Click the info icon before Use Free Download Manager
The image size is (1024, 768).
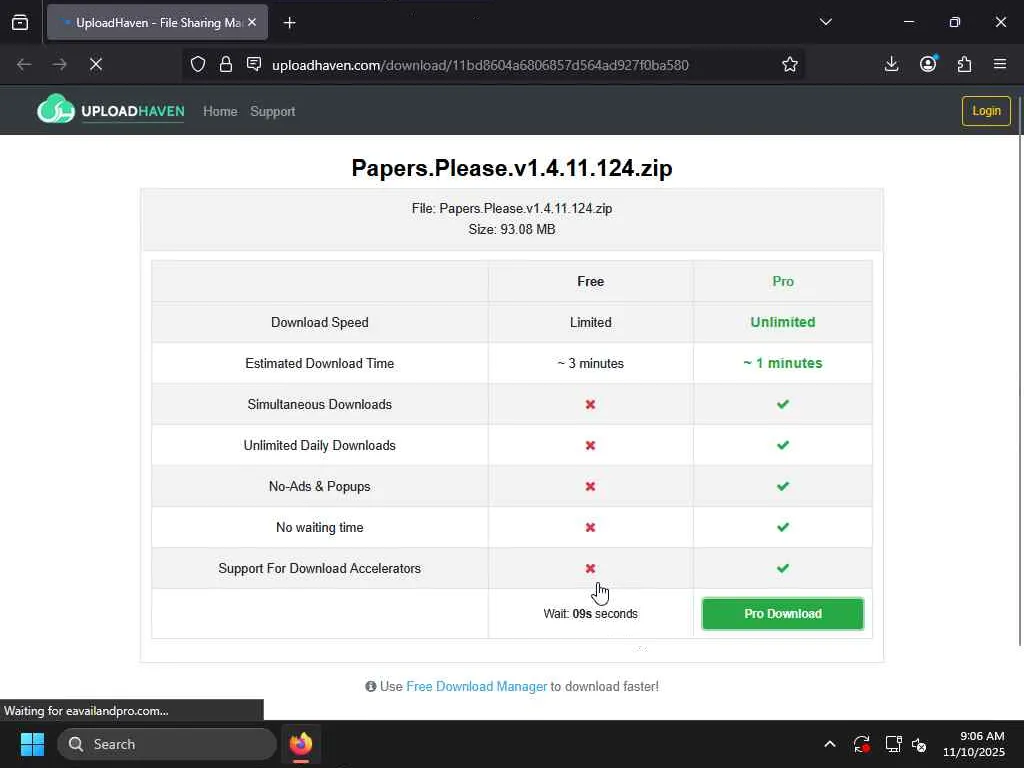point(371,686)
